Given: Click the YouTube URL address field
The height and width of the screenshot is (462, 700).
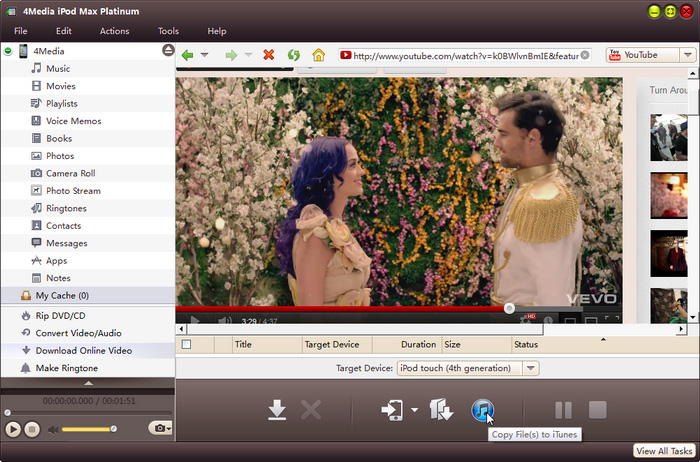Looking at the screenshot, I should click(x=464, y=55).
